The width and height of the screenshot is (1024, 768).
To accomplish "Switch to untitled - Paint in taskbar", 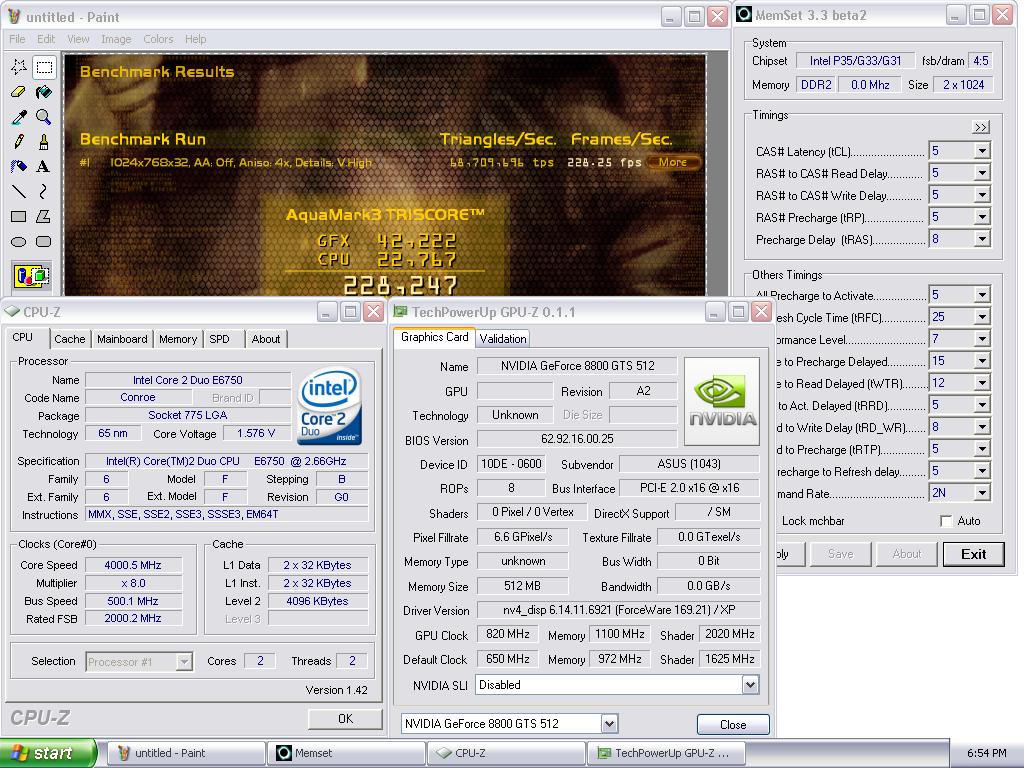I will point(185,753).
